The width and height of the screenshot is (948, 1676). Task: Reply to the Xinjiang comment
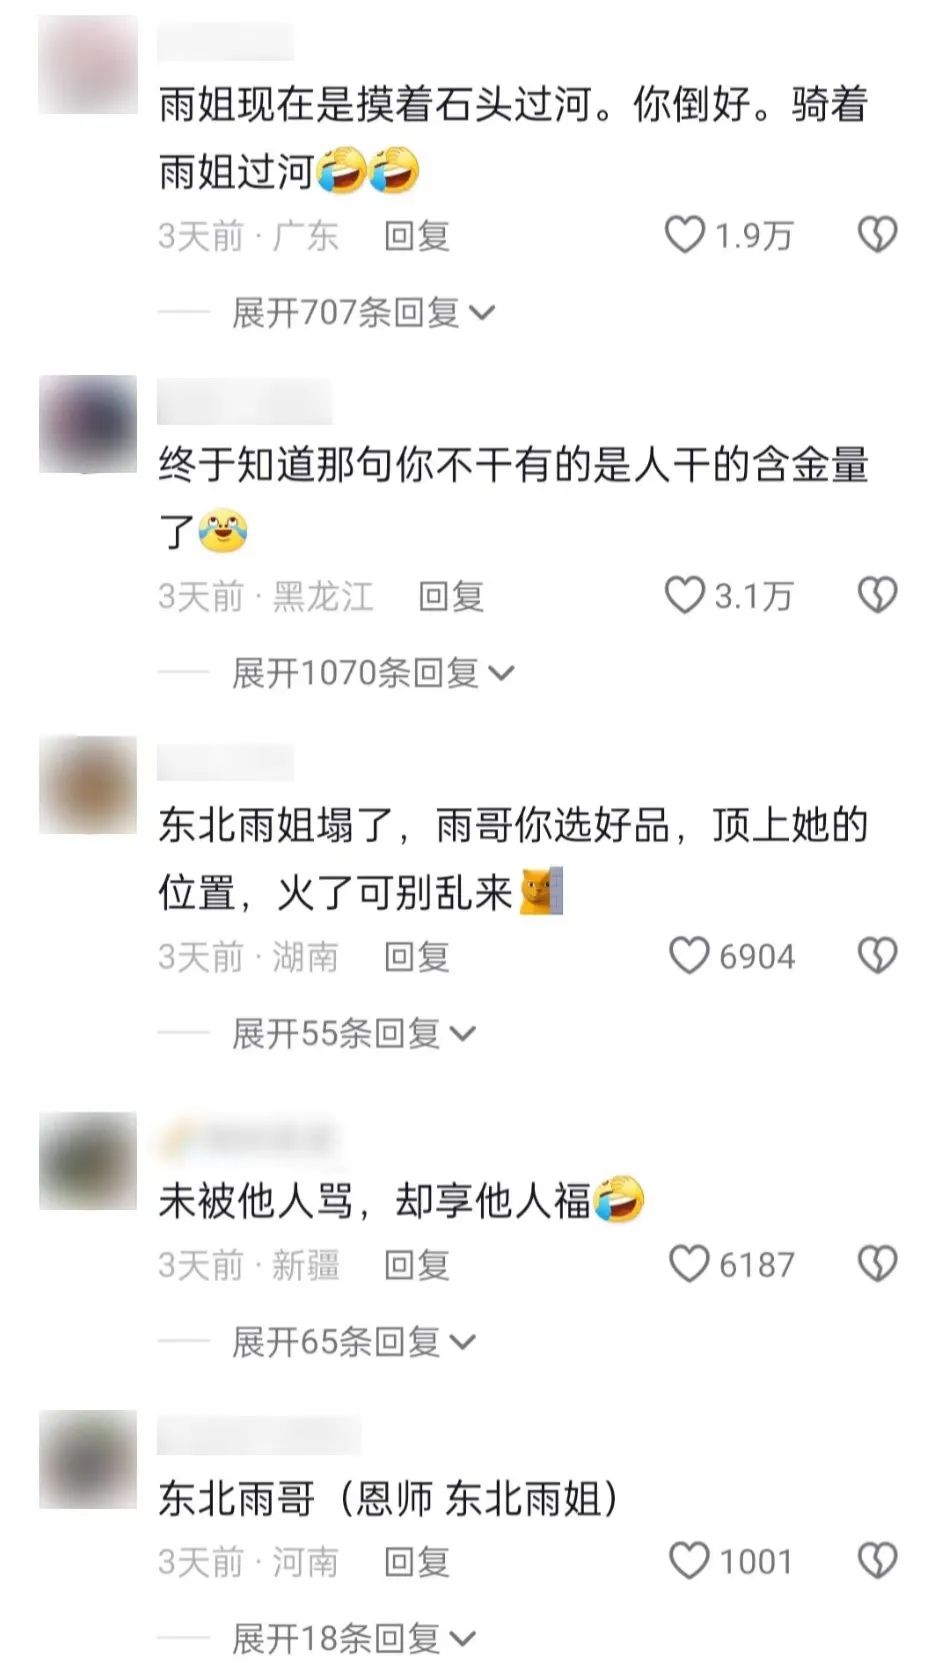(x=417, y=1264)
